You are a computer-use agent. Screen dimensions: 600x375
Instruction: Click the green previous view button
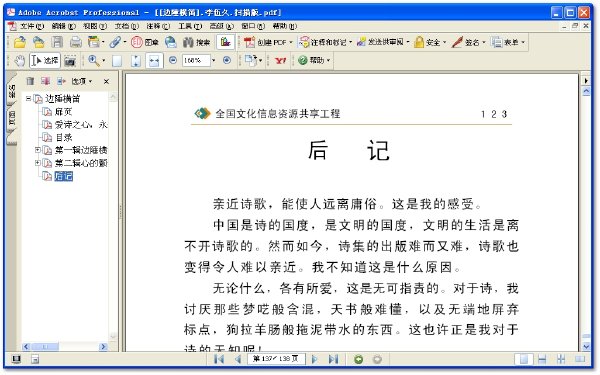pyautogui.click(x=359, y=359)
